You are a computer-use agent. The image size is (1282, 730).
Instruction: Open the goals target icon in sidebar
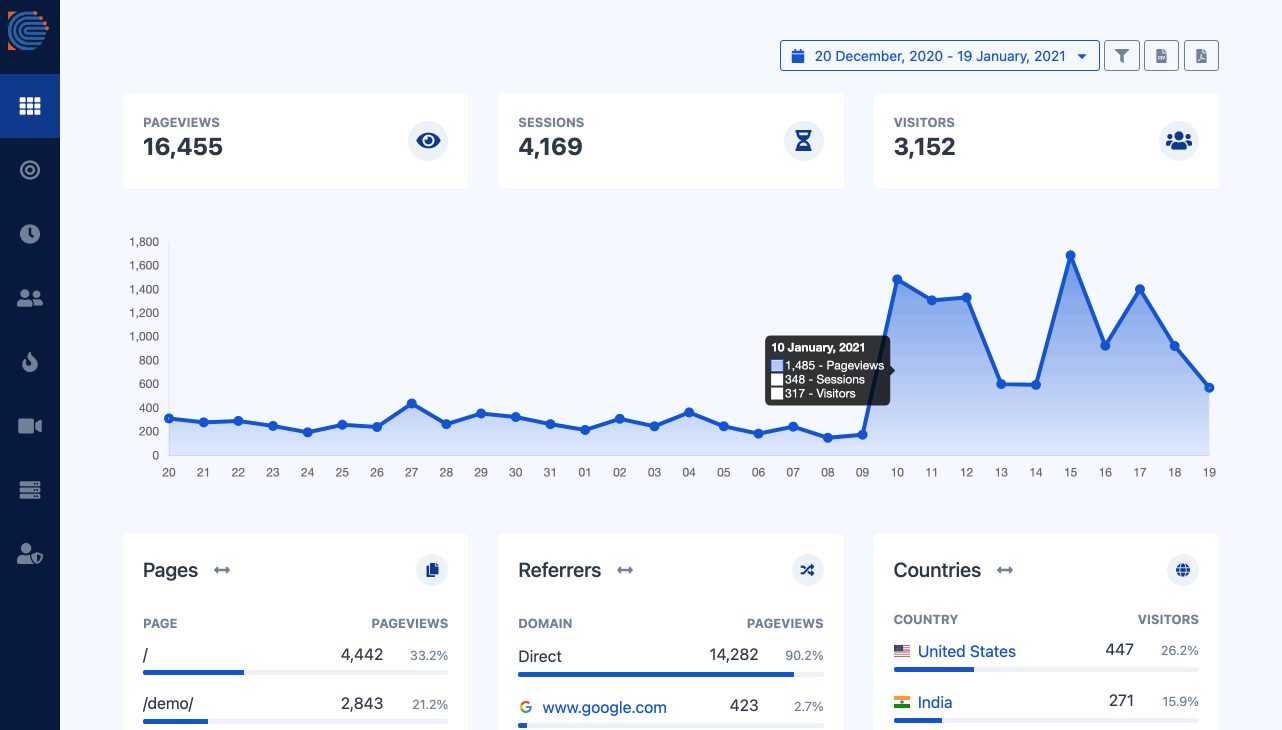tap(30, 170)
